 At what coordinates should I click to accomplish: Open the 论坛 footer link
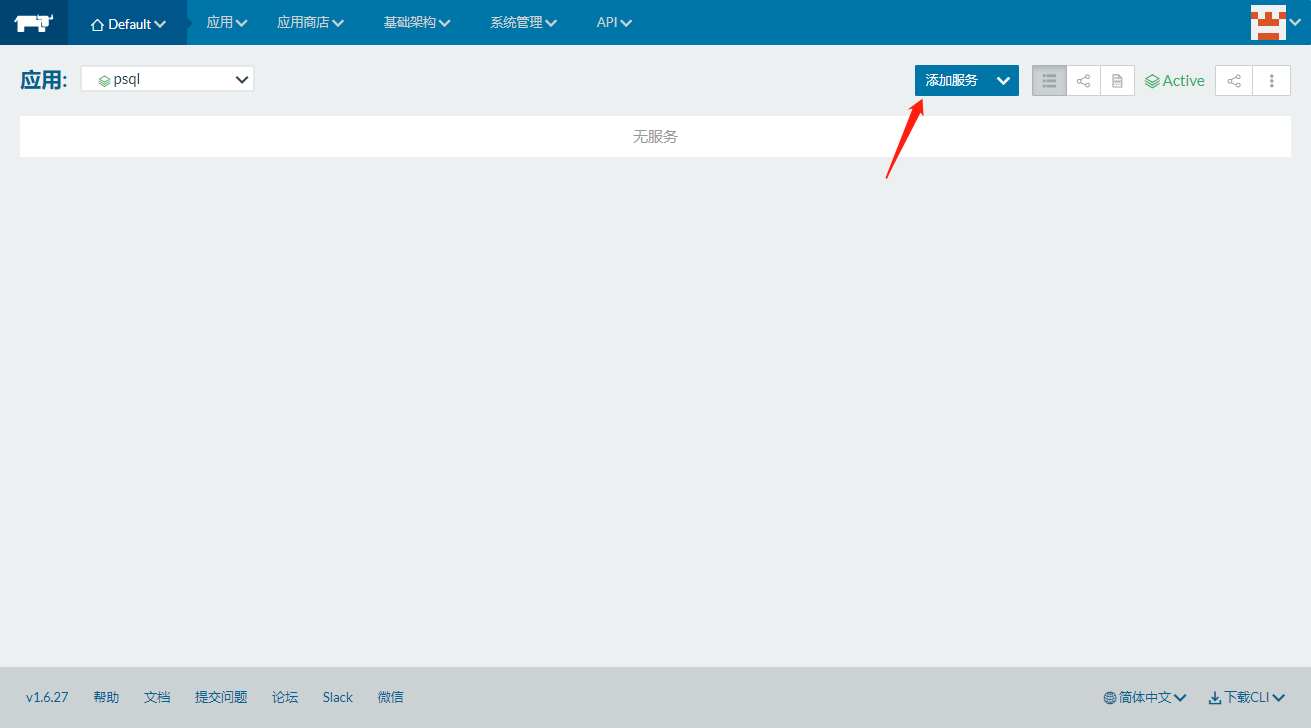point(285,697)
